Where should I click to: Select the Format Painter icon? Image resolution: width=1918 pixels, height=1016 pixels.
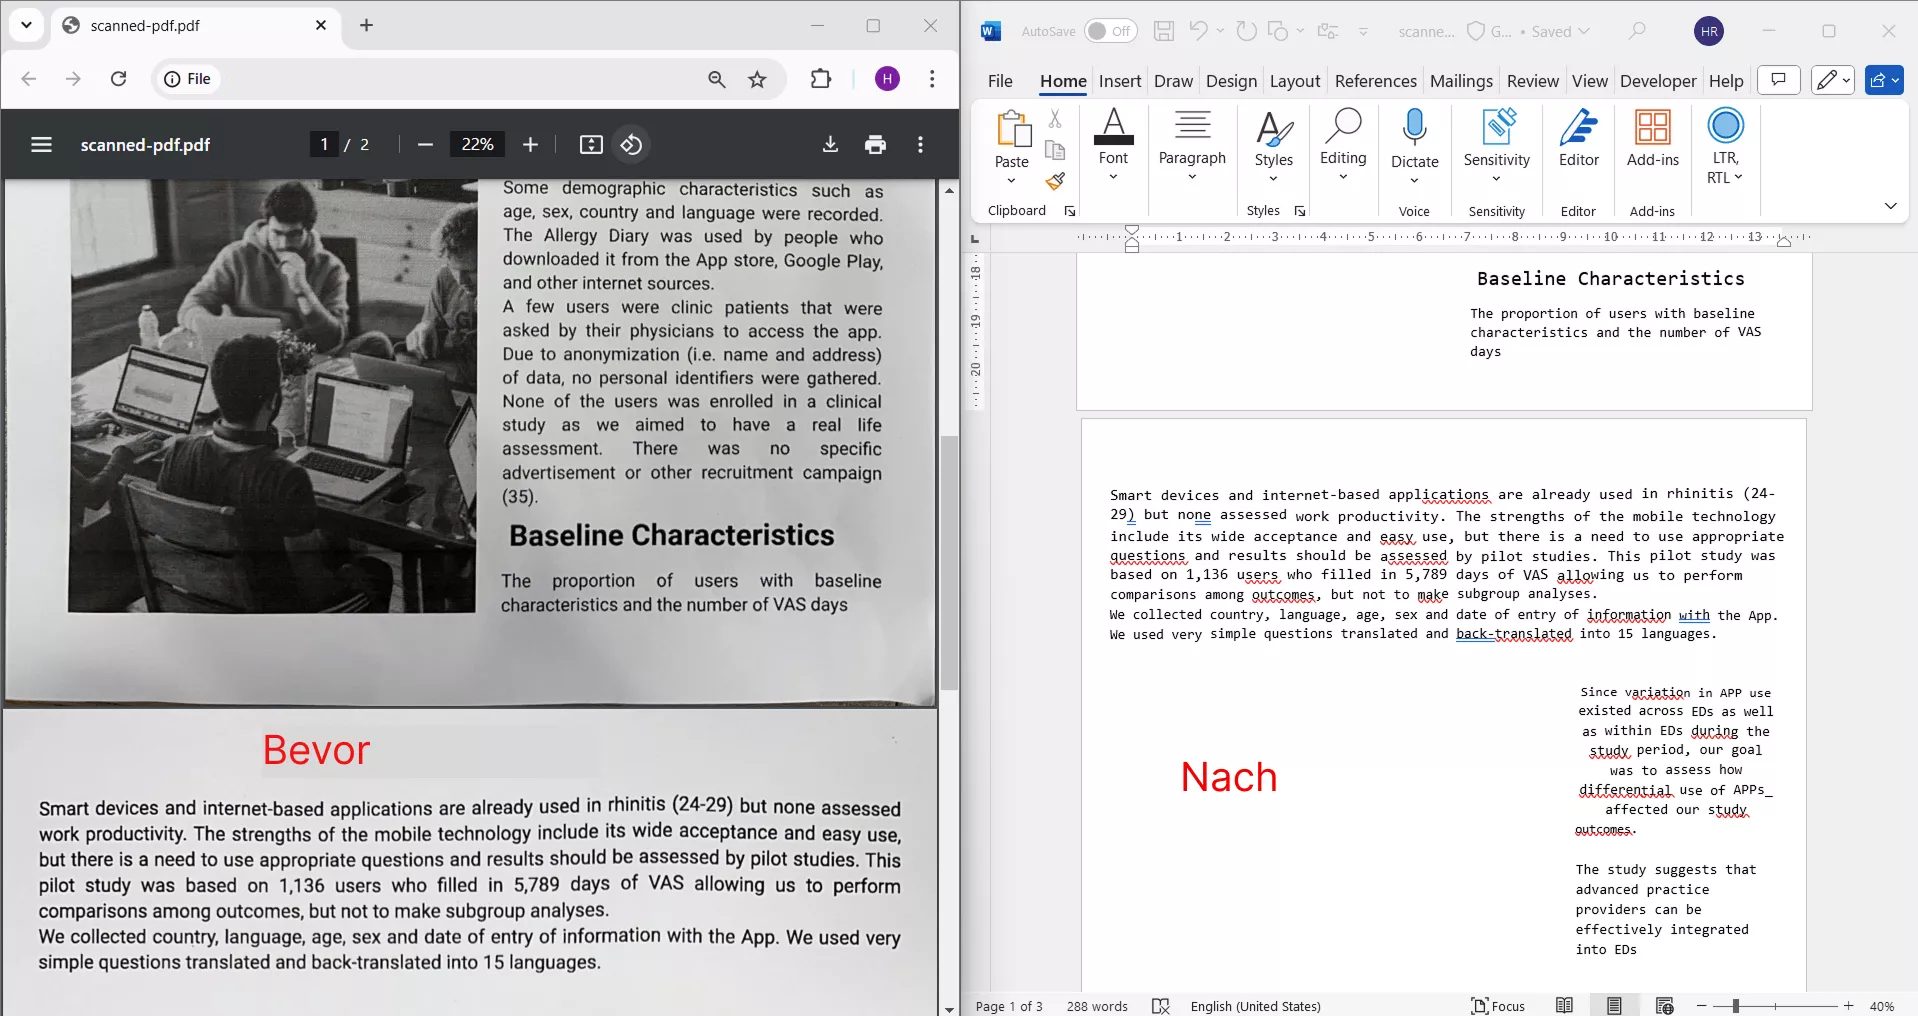point(1055,181)
